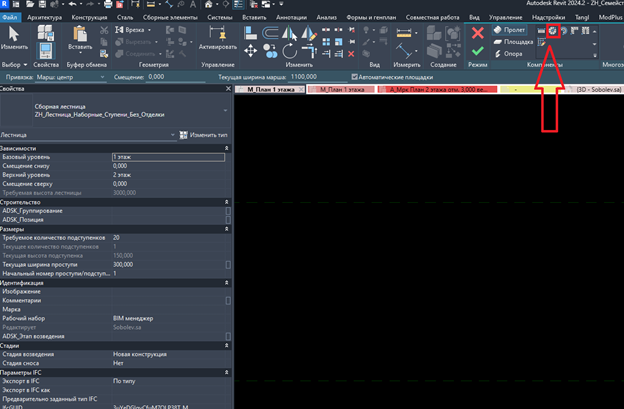The image size is (624, 409).
Task: Select the straight run tool in Components
Action: click(541, 31)
